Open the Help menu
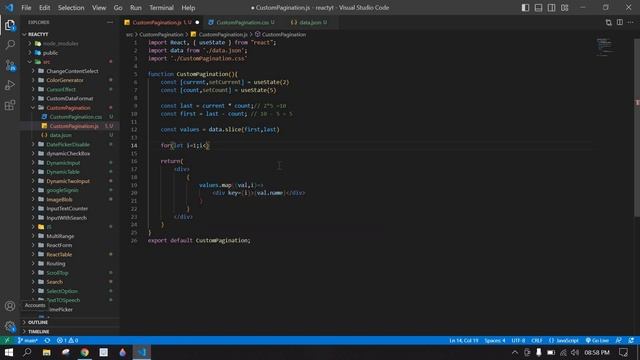640x360 pixels. tap(188, 8)
